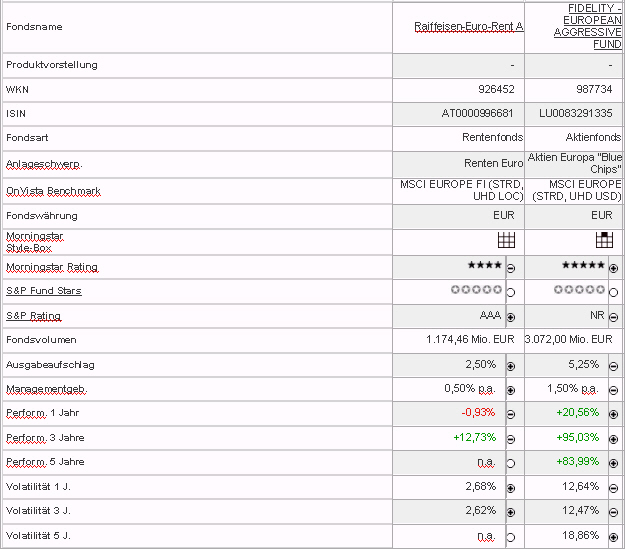Click the MSCI EUROPE FI (STRD, UHD LOC) benchmark
625x549 pixels.
462,190
